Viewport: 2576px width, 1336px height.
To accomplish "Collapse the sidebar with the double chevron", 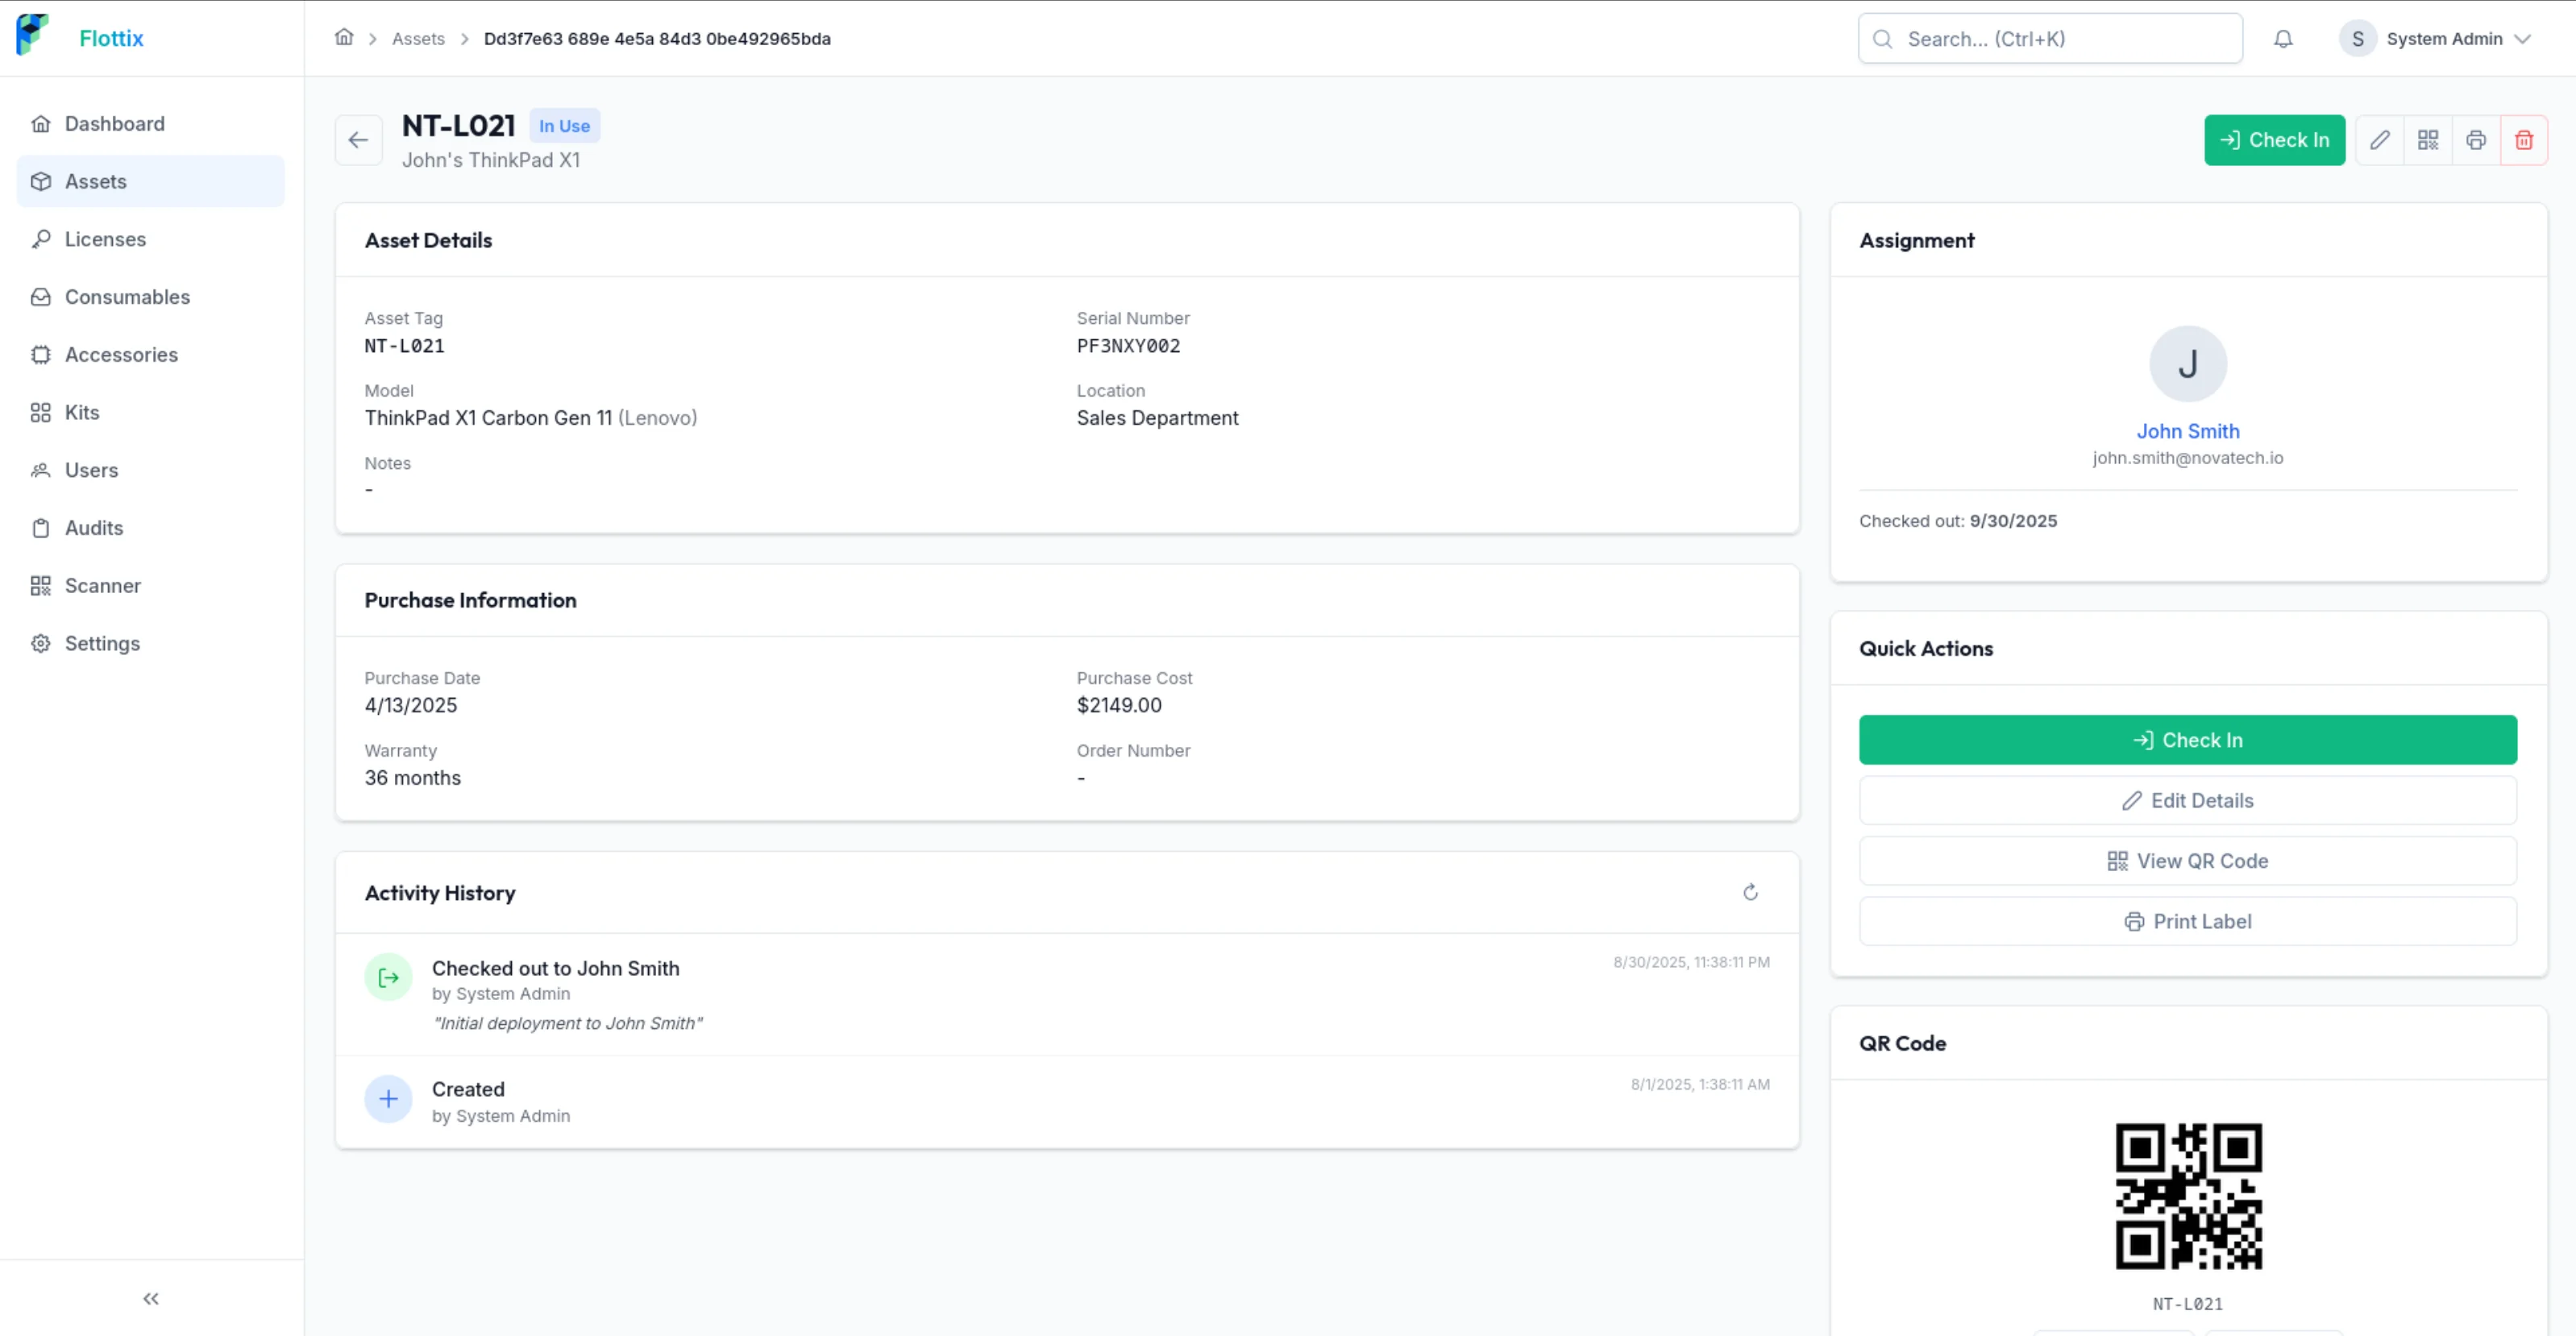I will (150, 1298).
